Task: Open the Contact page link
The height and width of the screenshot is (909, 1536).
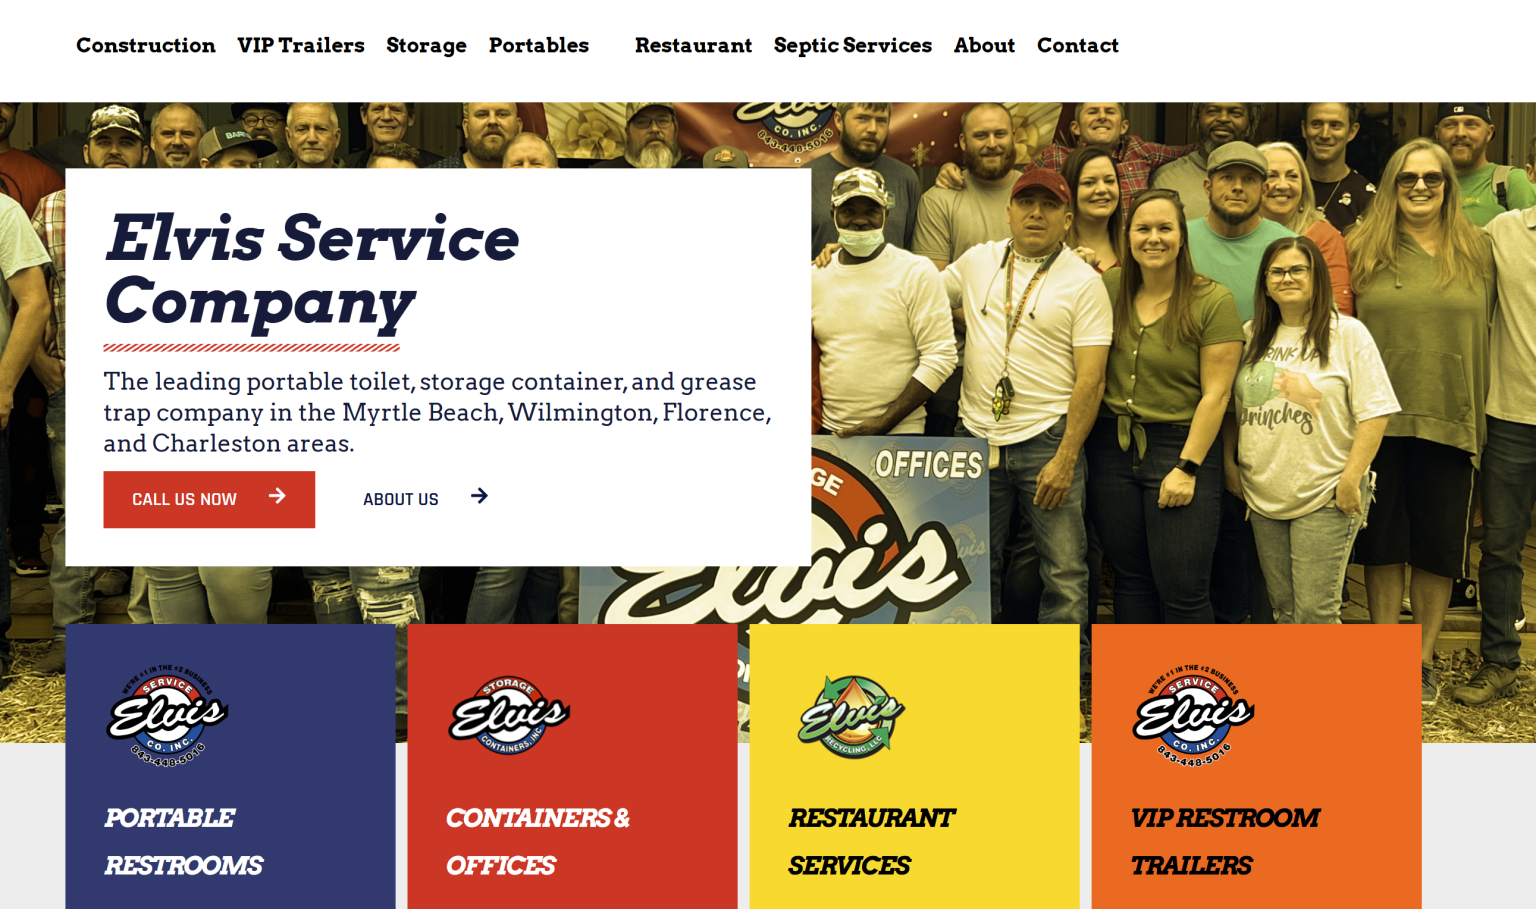Action: pyautogui.click(x=1078, y=45)
